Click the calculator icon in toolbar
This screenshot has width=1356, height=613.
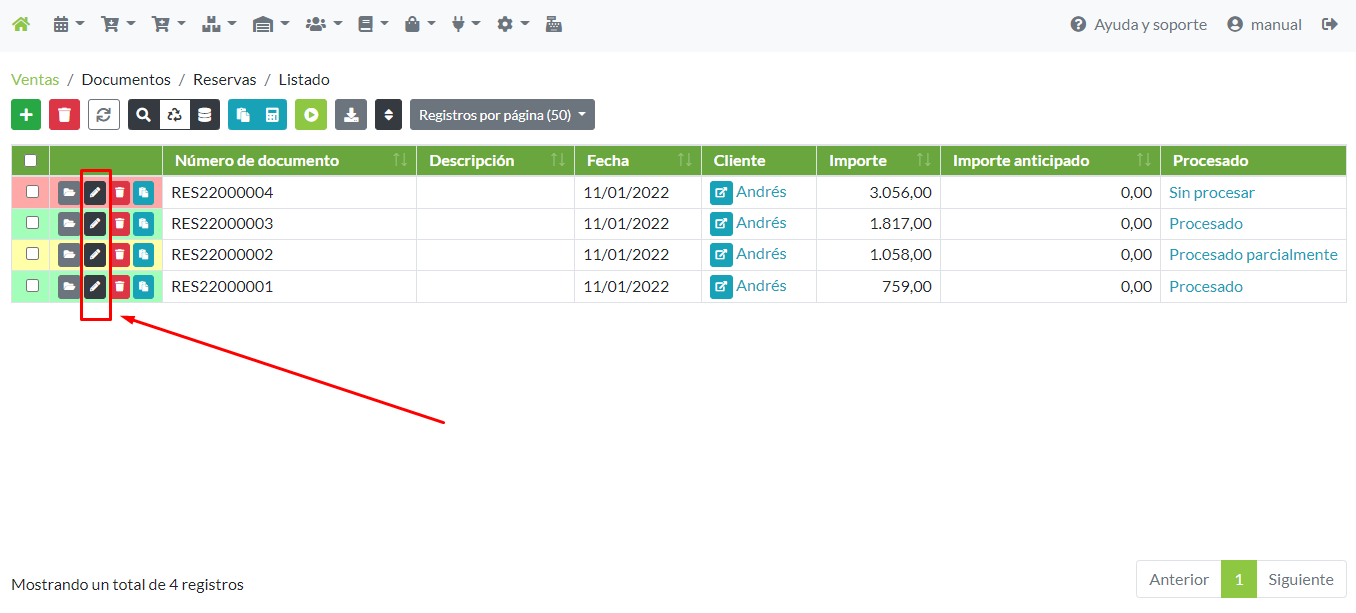(x=272, y=115)
